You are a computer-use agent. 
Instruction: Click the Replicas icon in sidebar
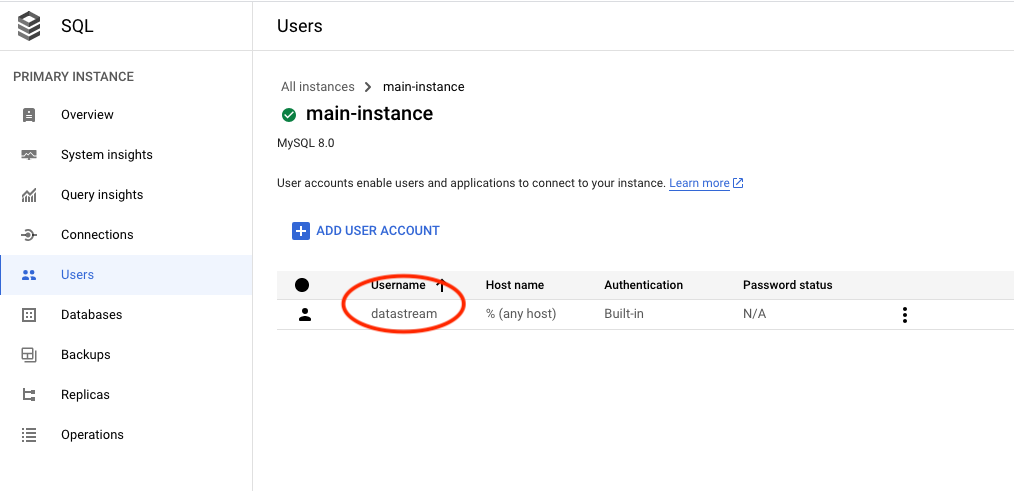tap(29, 395)
